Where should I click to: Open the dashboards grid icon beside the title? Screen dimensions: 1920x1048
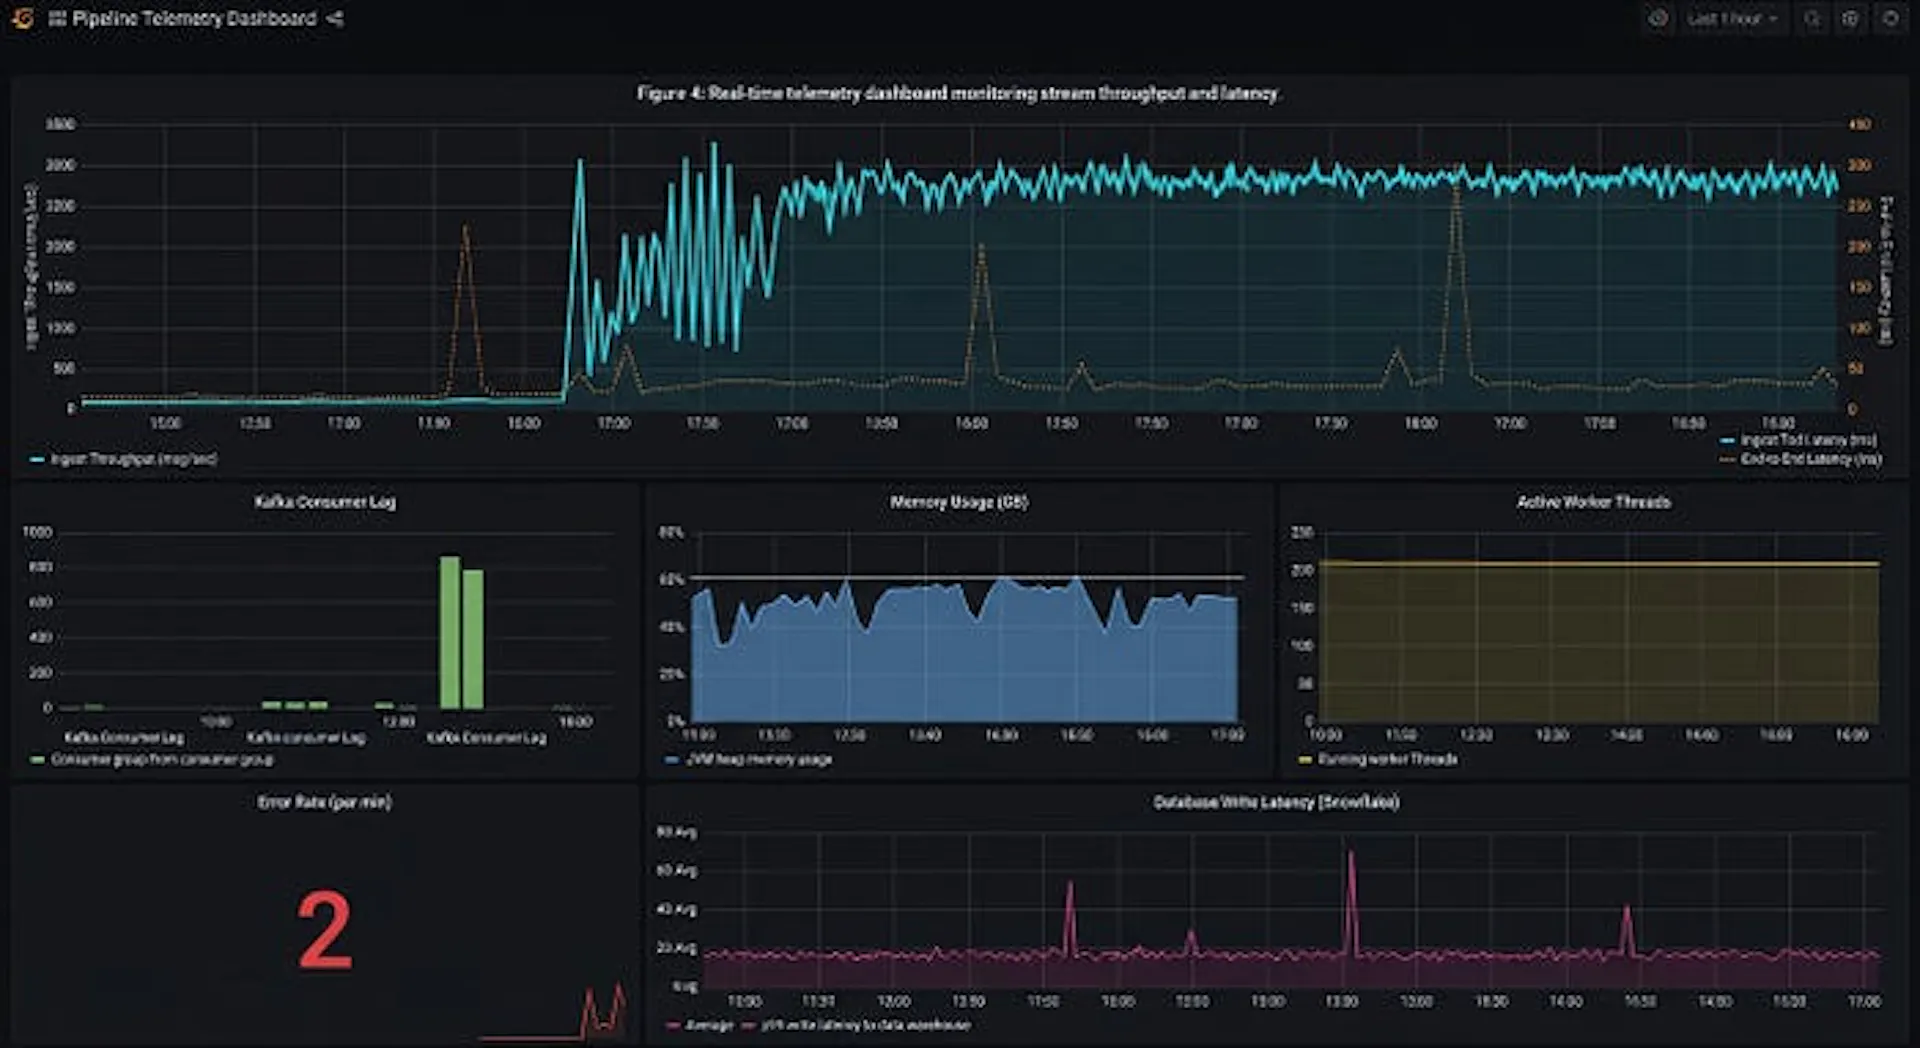pos(57,19)
